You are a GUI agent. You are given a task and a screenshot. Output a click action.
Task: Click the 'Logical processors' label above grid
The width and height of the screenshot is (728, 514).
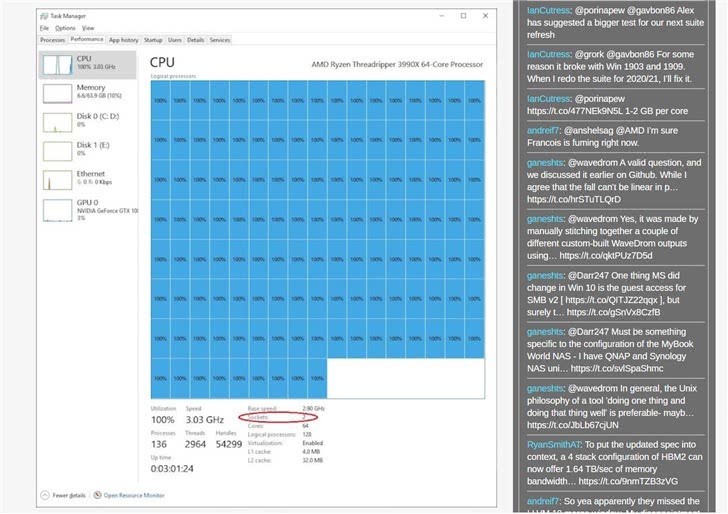click(173, 76)
